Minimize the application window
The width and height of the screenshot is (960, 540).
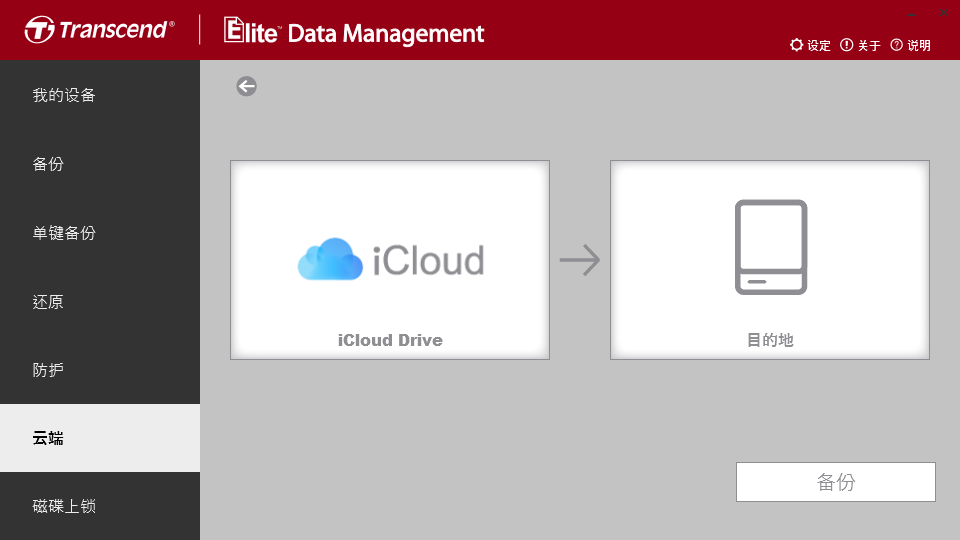tap(912, 13)
